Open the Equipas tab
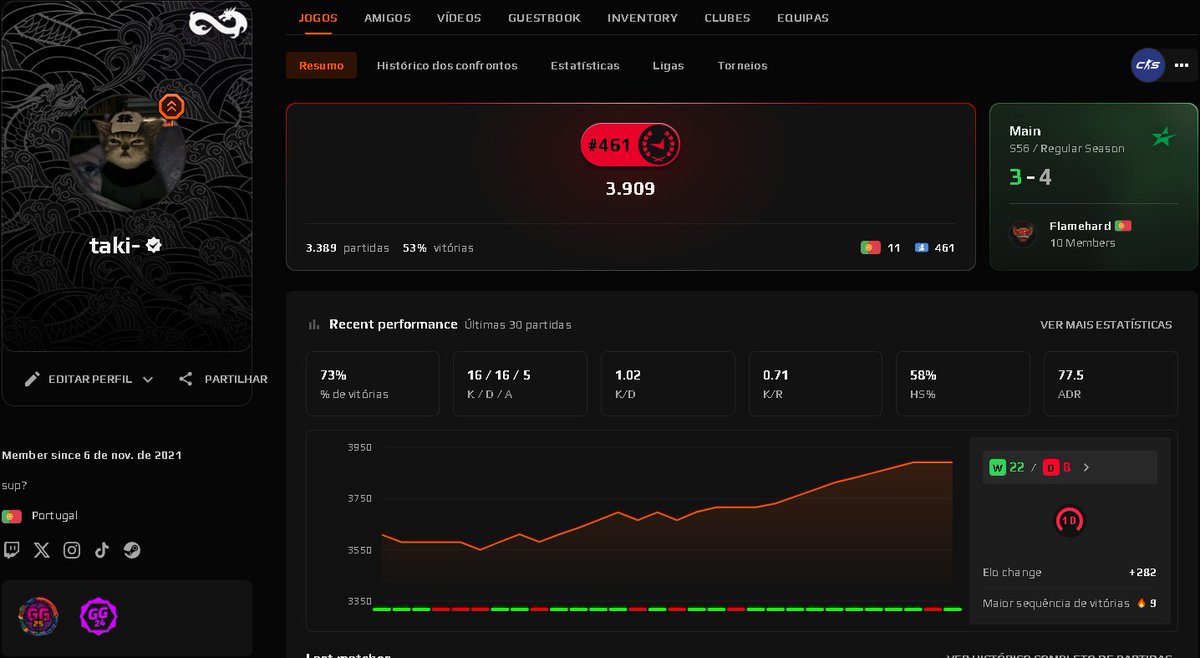This screenshot has height=658, width=1200. click(802, 18)
